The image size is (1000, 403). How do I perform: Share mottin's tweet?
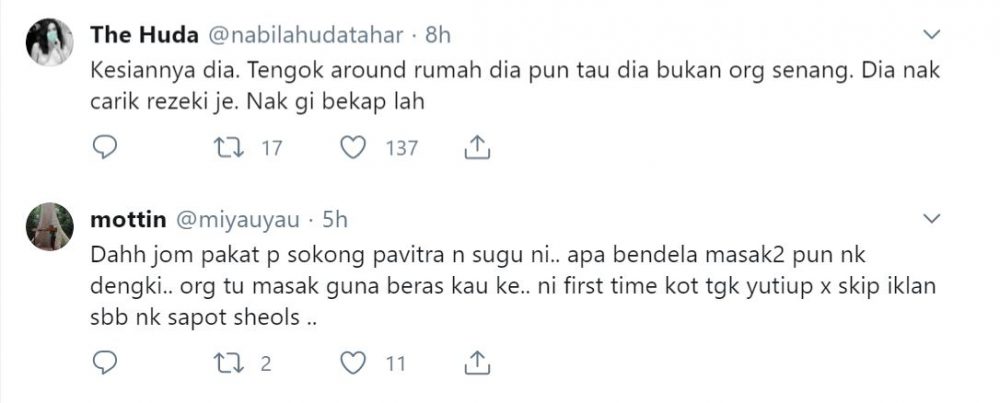click(x=477, y=362)
